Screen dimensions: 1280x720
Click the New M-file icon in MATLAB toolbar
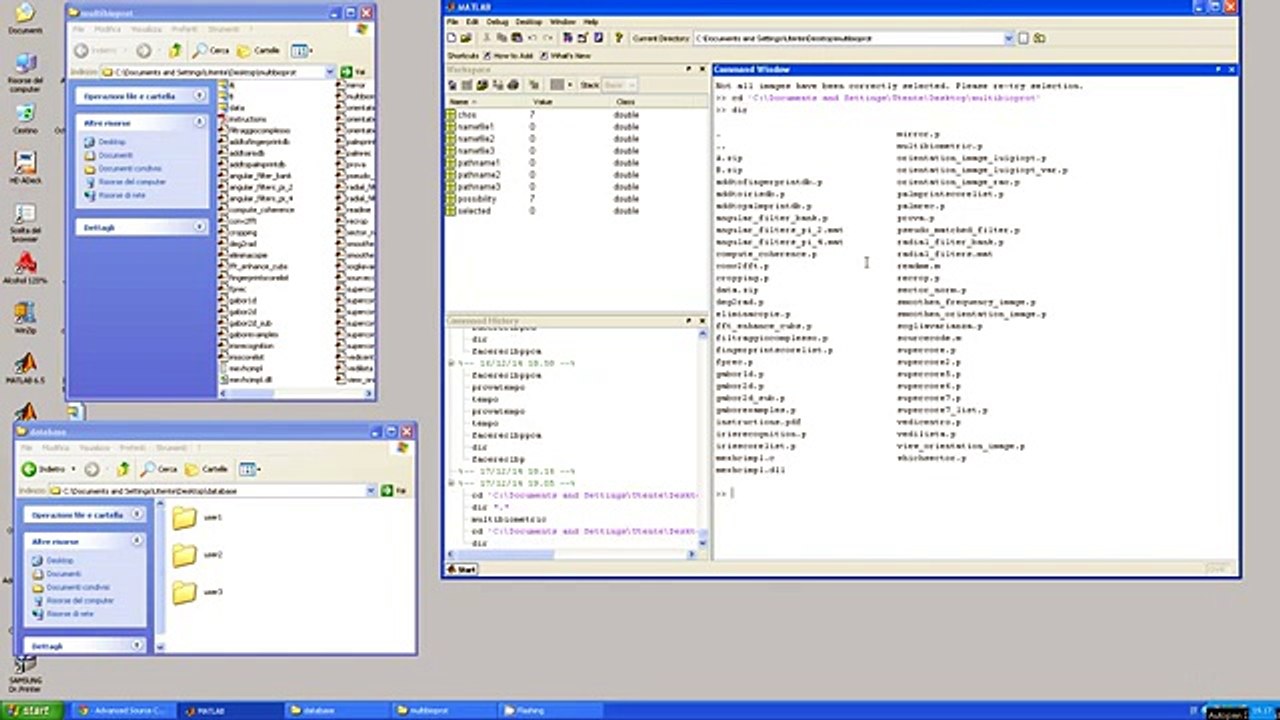click(x=452, y=38)
